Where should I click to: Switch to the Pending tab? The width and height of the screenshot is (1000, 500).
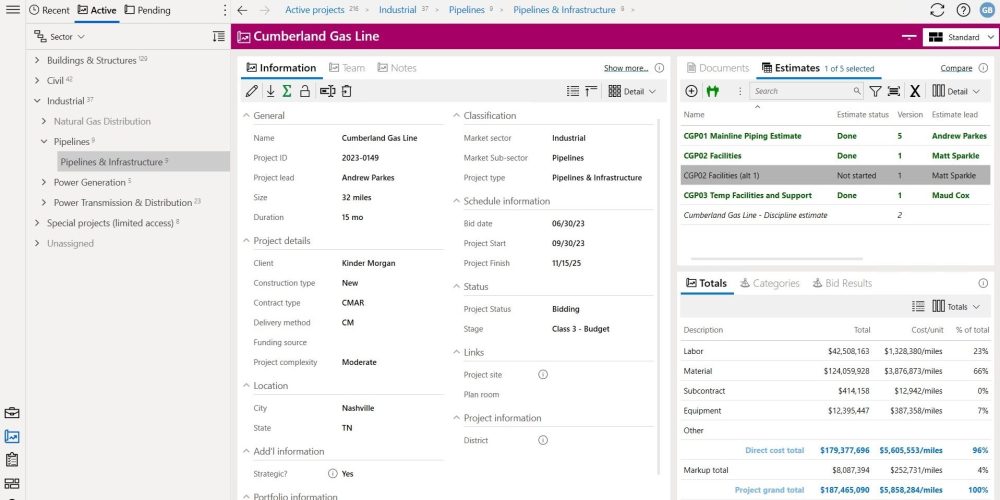click(147, 10)
